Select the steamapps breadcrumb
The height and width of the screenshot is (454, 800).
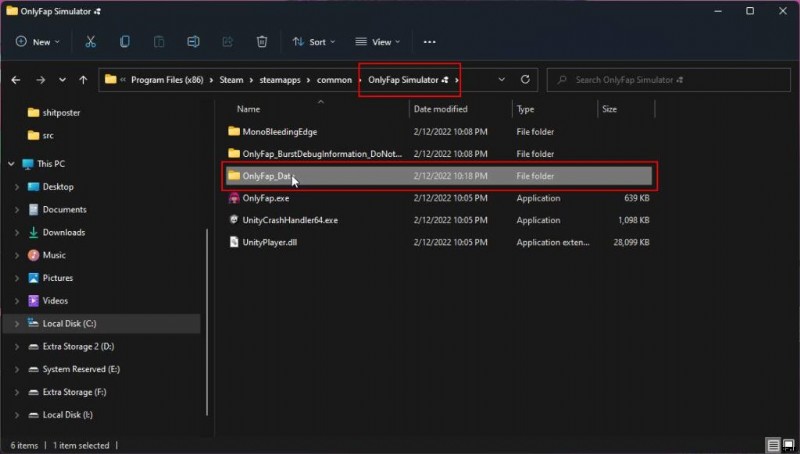pyautogui.click(x=280, y=80)
